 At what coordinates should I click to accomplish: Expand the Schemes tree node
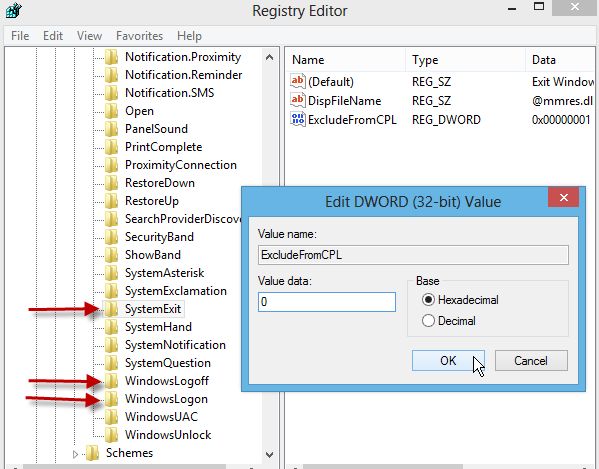coord(75,454)
